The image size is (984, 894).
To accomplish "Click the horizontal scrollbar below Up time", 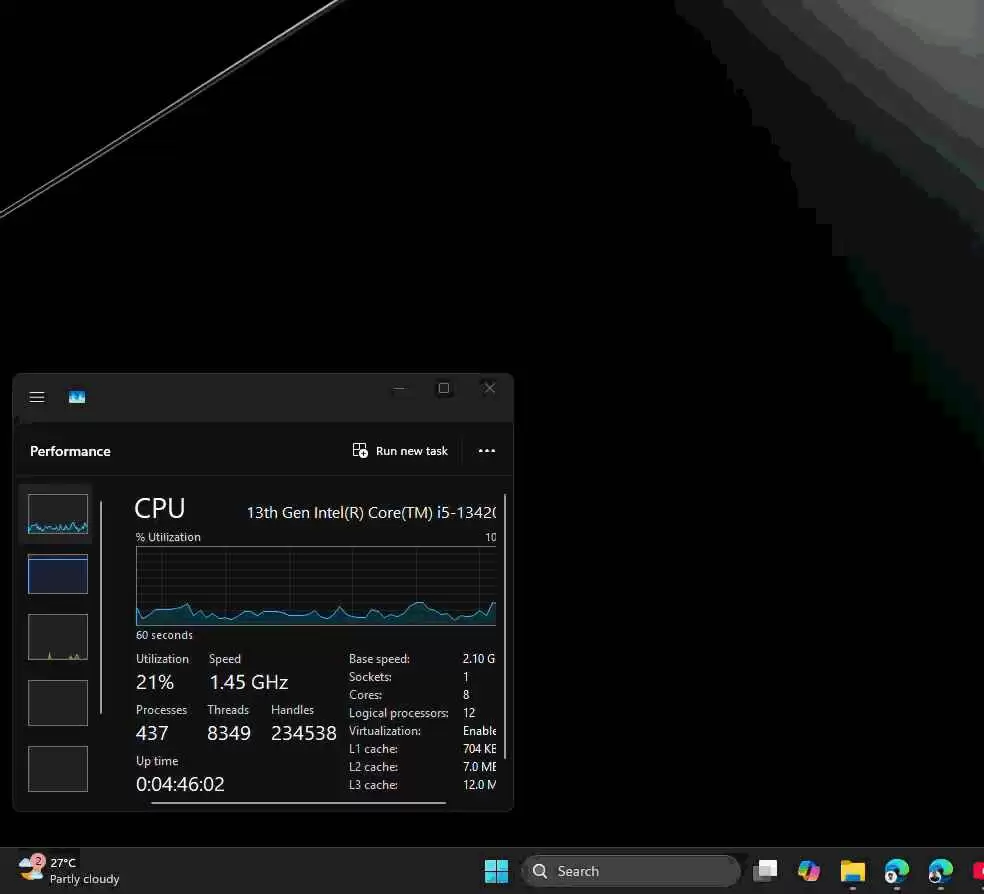I will [x=299, y=802].
